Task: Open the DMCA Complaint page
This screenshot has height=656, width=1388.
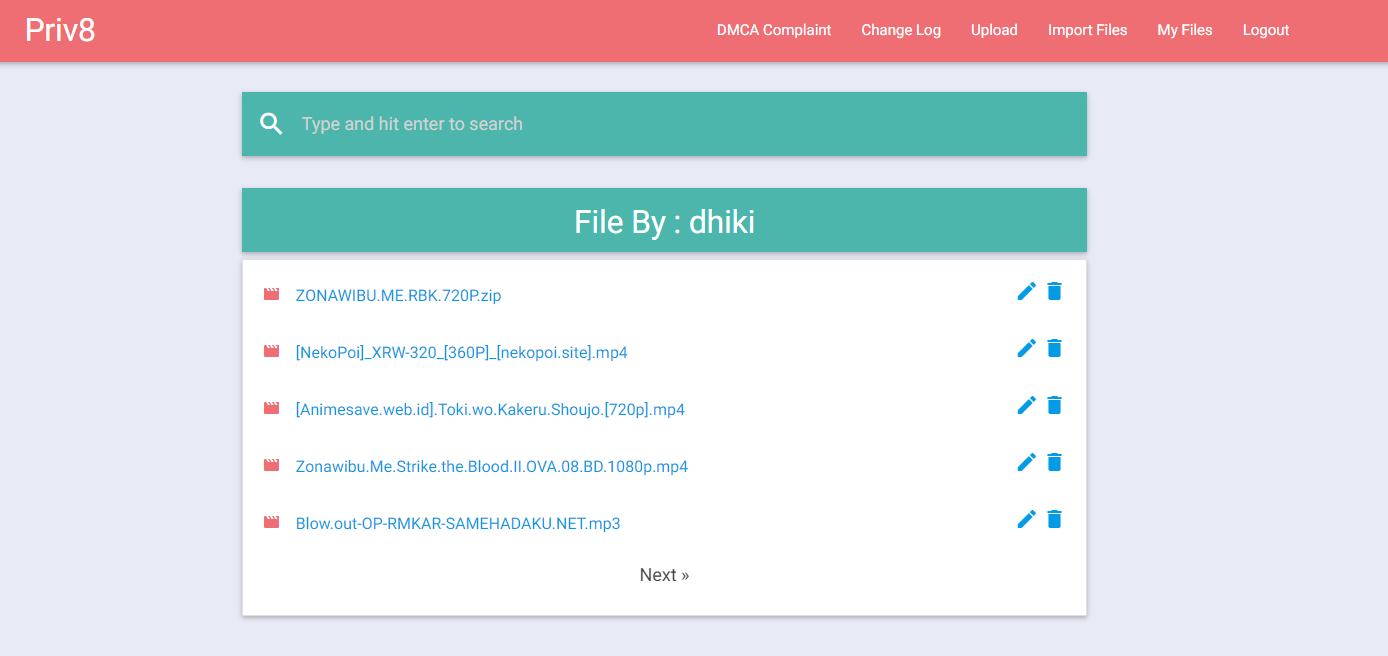Action: coord(774,30)
